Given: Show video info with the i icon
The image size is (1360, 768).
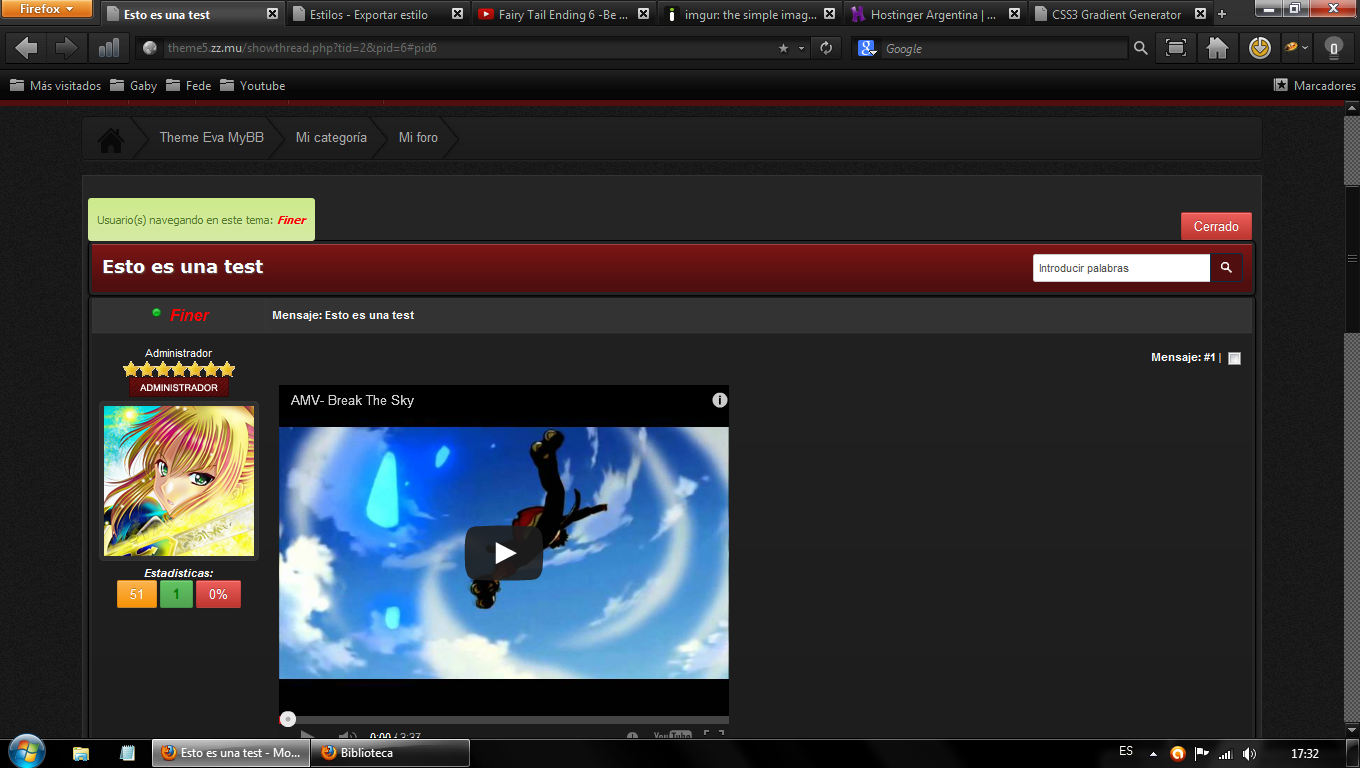Looking at the screenshot, I should (x=720, y=400).
